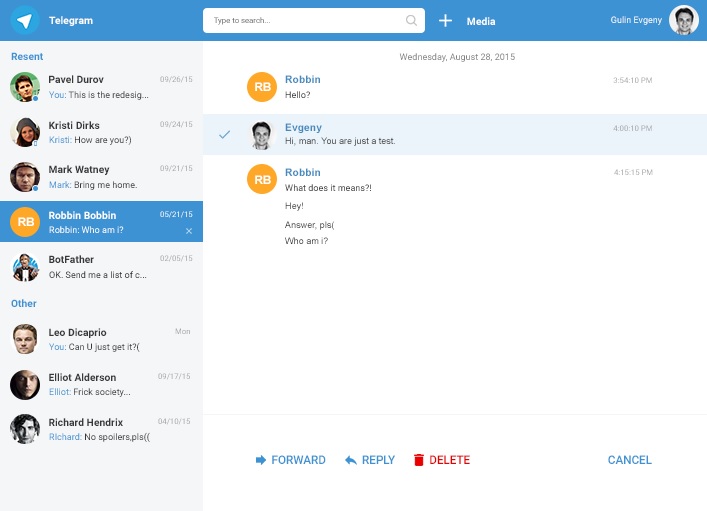Click the Telegram title text

71,20
